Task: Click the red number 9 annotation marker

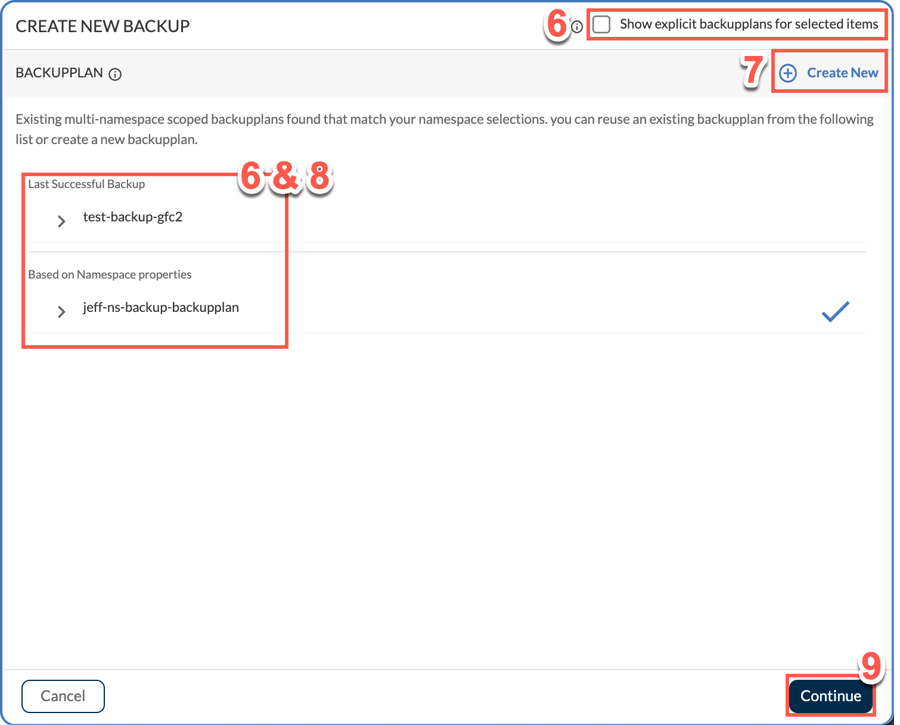Action: (871, 666)
